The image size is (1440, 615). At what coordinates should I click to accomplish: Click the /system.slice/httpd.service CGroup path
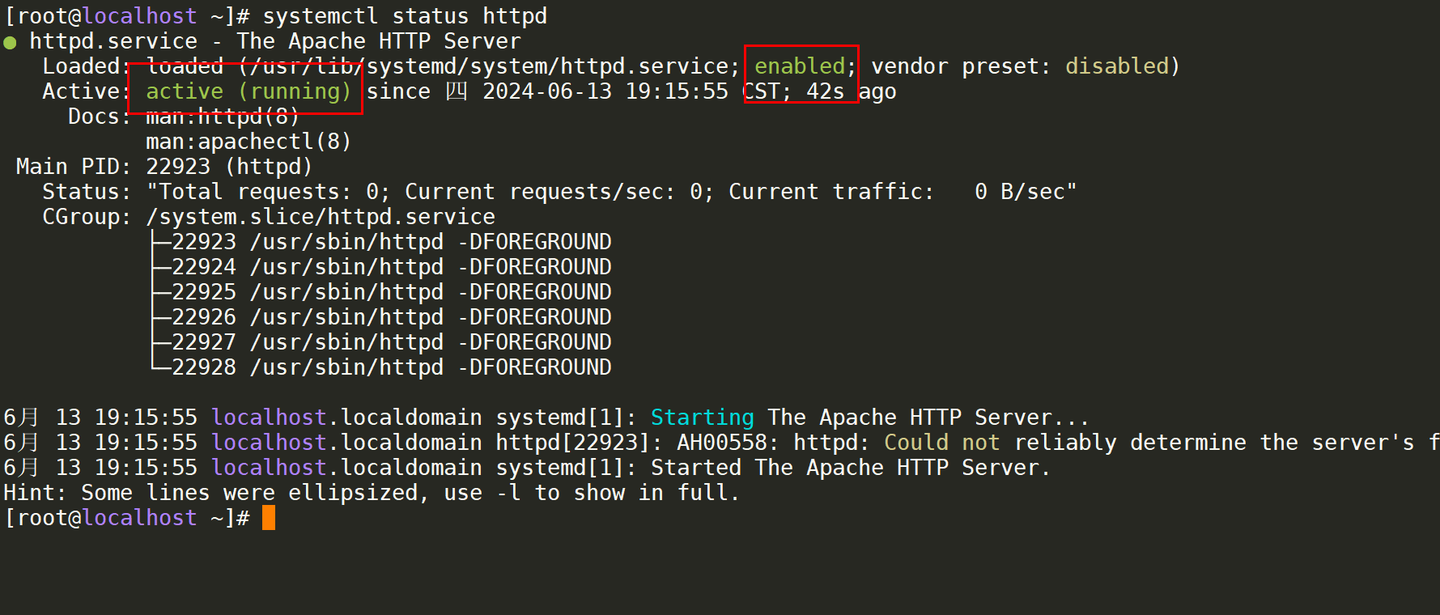pyautogui.click(x=320, y=217)
